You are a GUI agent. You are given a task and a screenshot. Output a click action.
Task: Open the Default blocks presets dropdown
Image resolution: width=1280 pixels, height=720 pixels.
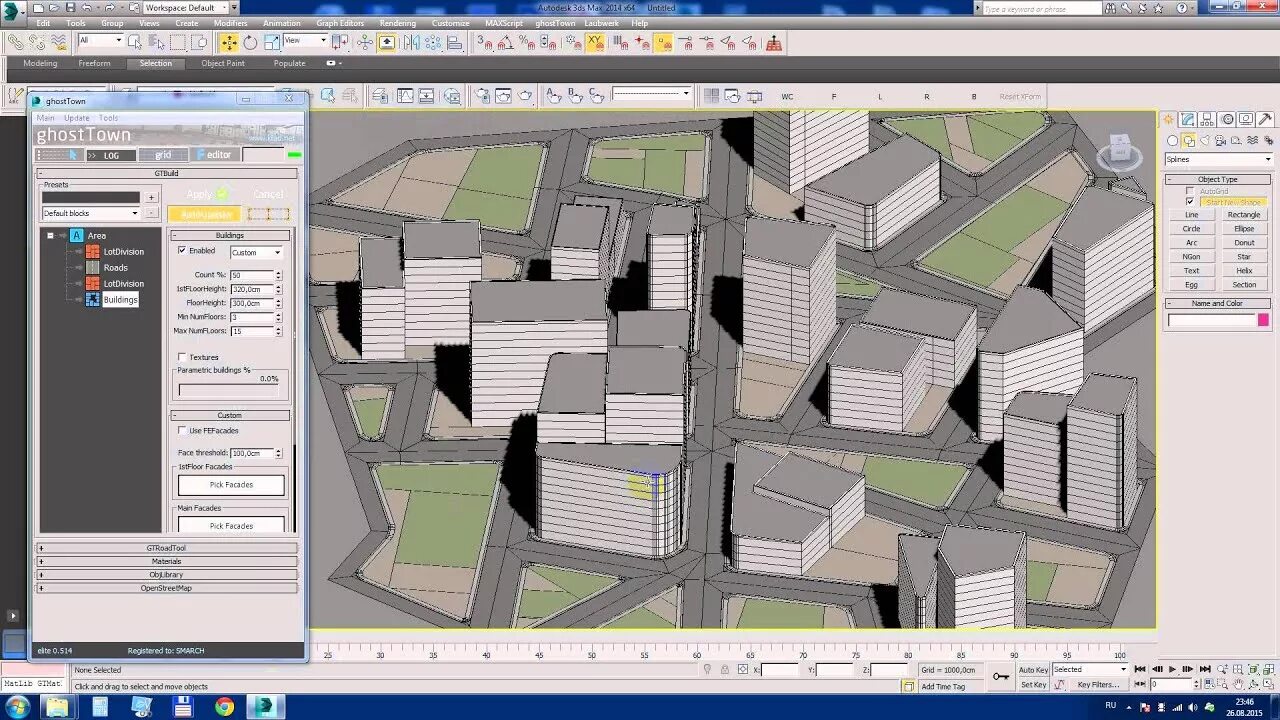pyautogui.click(x=90, y=213)
